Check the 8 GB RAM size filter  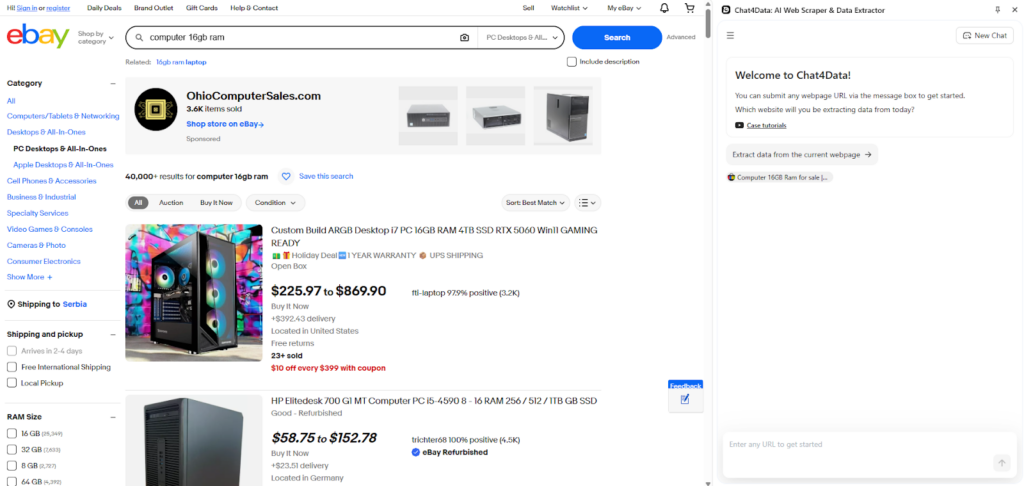[x=12, y=466]
